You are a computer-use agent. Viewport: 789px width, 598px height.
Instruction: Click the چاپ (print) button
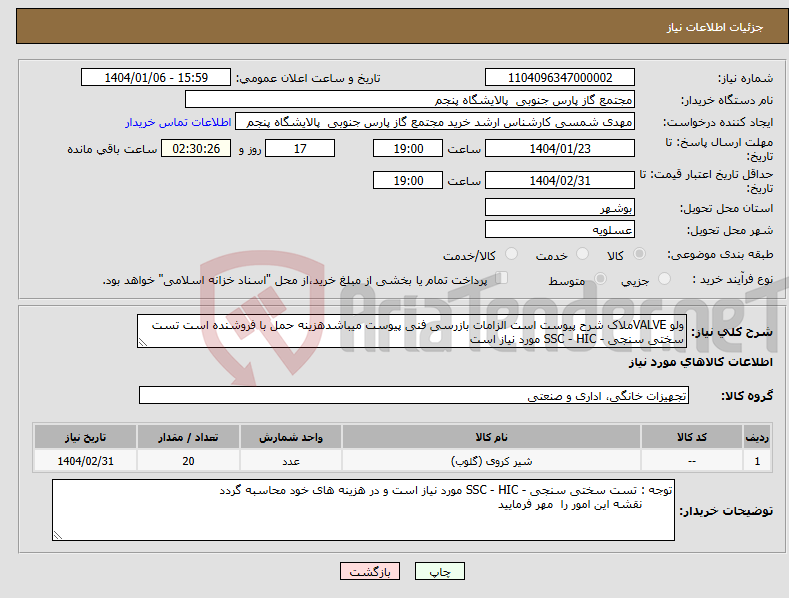tap(439, 571)
